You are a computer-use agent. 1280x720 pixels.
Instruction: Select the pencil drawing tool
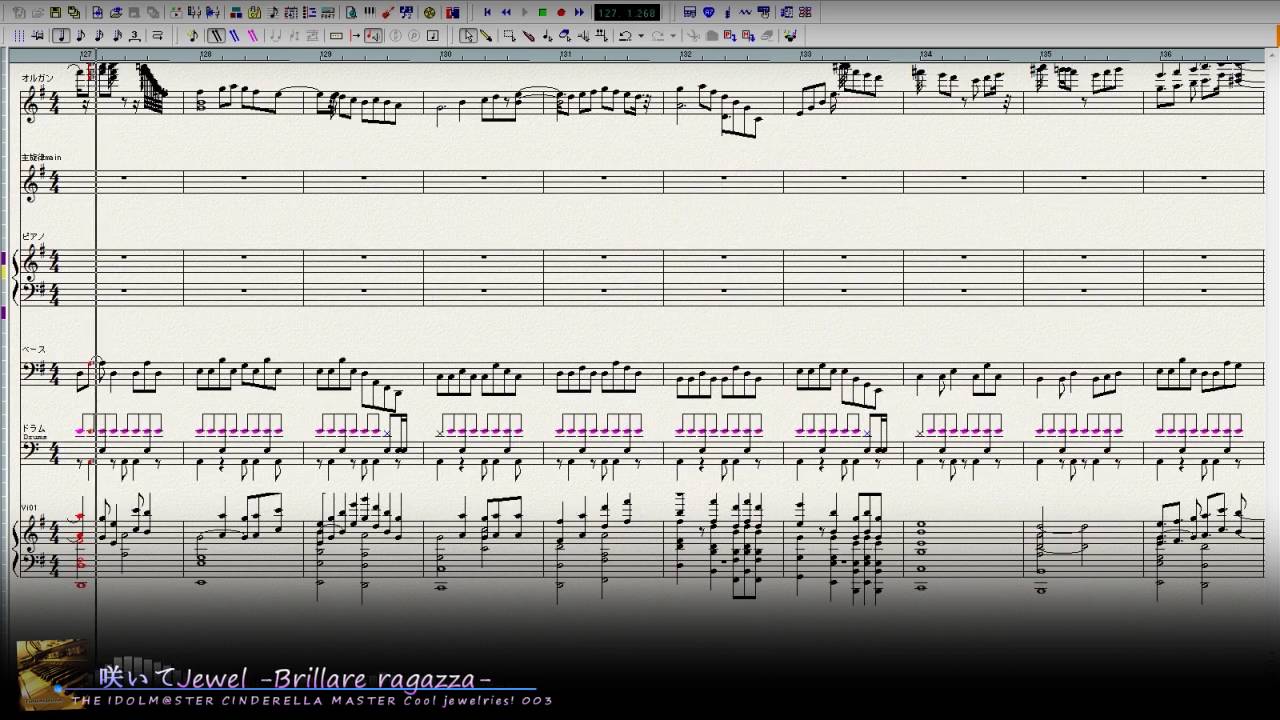point(486,36)
